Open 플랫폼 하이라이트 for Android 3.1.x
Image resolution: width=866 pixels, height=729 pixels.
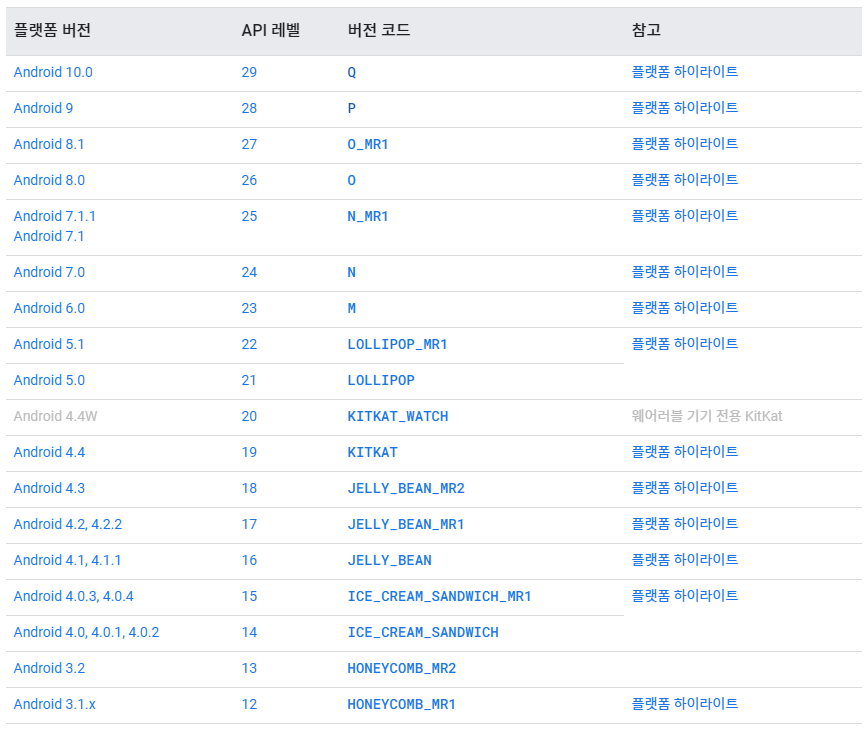(x=685, y=704)
